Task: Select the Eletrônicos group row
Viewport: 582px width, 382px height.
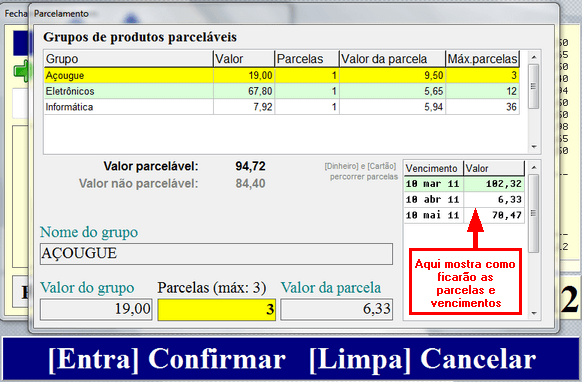Action: (x=281, y=91)
